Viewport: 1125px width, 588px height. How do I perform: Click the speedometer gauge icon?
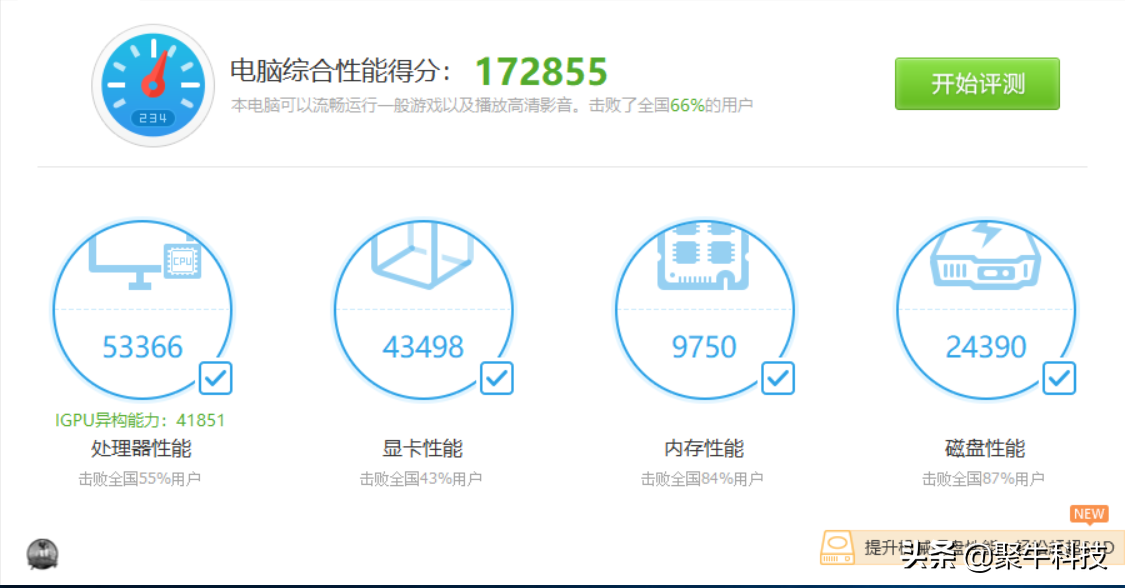pyautogui.click(x=153, y=85)
